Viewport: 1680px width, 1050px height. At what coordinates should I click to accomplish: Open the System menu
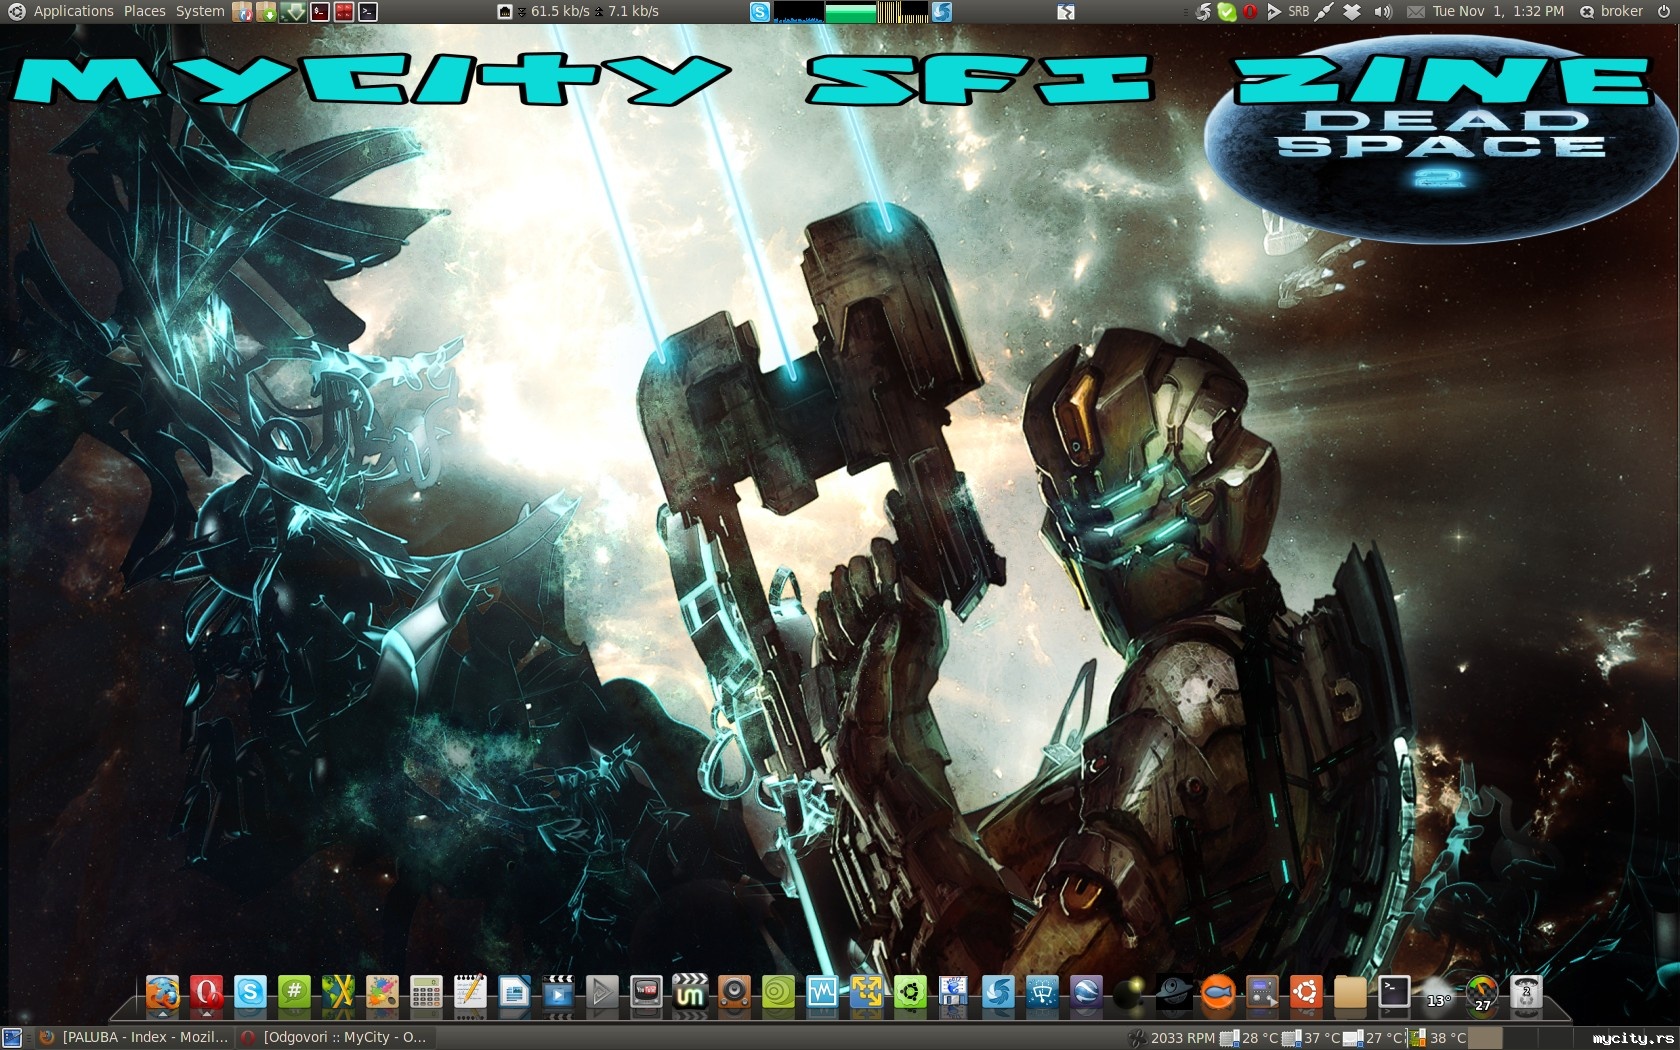point(200,11)
